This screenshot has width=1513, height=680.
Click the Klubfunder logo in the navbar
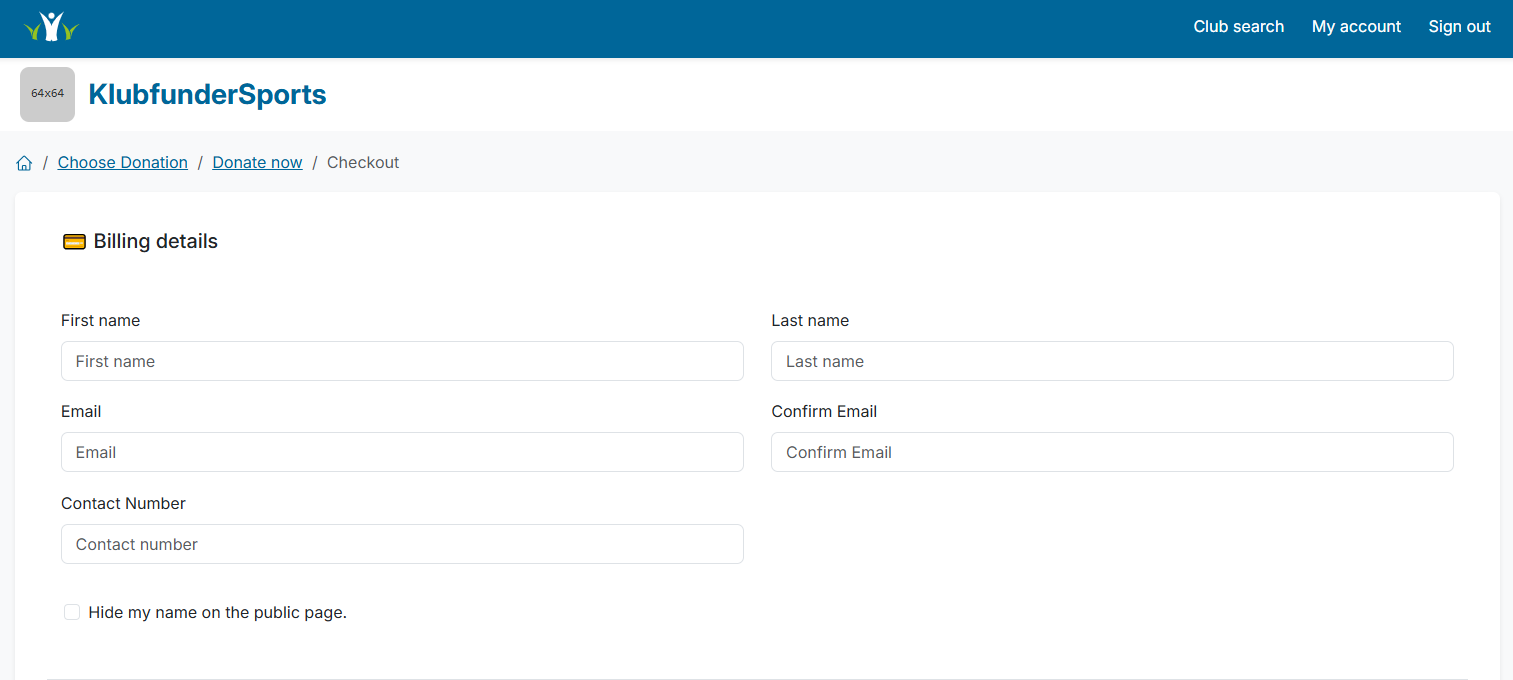[50, 27]
